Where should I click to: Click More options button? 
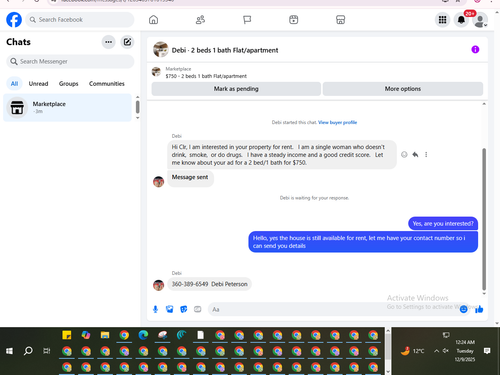coord(403,89)
